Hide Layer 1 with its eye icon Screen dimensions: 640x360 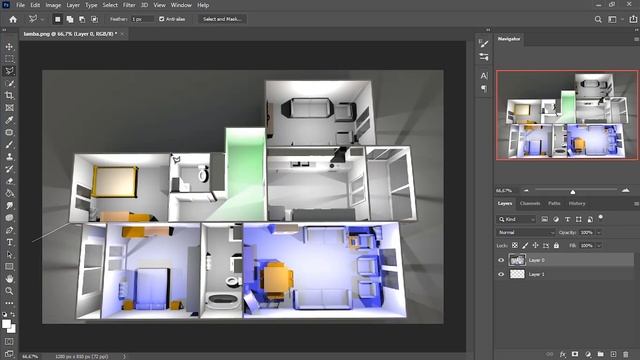tap(501, 274)
